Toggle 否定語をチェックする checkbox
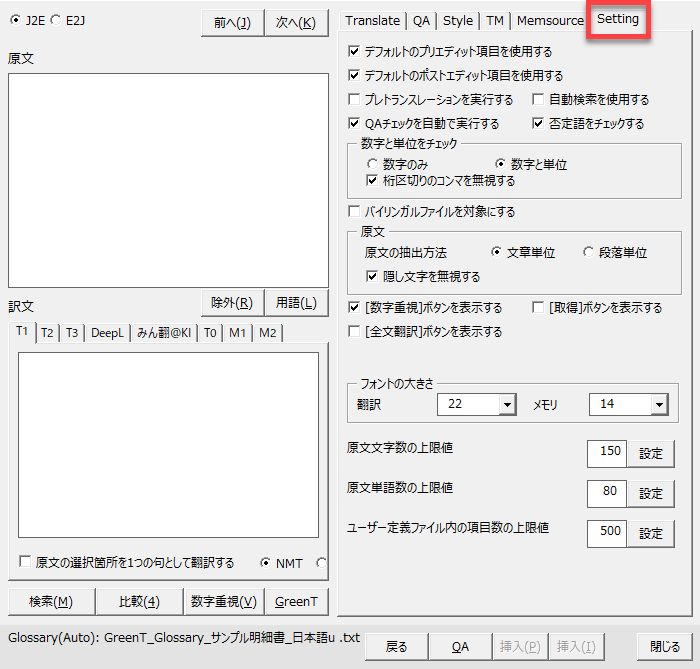Viewport: 700px width, 669px height. click(540, 124)
